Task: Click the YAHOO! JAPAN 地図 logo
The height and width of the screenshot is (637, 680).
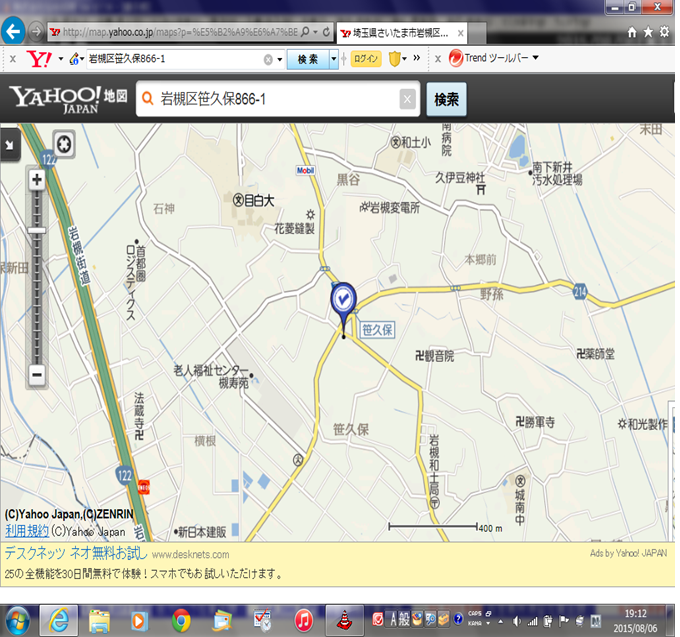Action: (68, 99)
